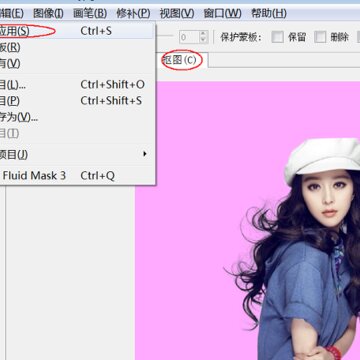
Task: Open the 视图(V) view menu
Action: pos(177,14)
